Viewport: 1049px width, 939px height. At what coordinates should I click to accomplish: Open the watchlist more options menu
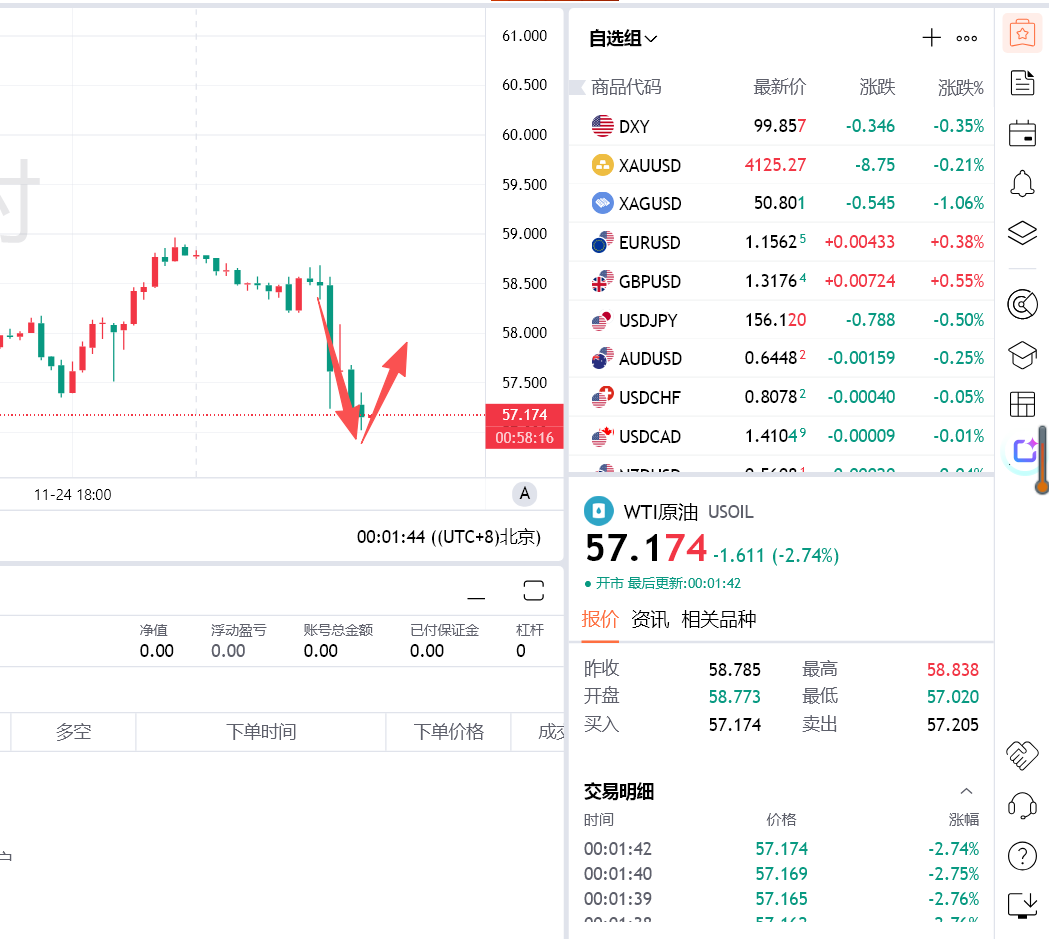tap(967, 38)
